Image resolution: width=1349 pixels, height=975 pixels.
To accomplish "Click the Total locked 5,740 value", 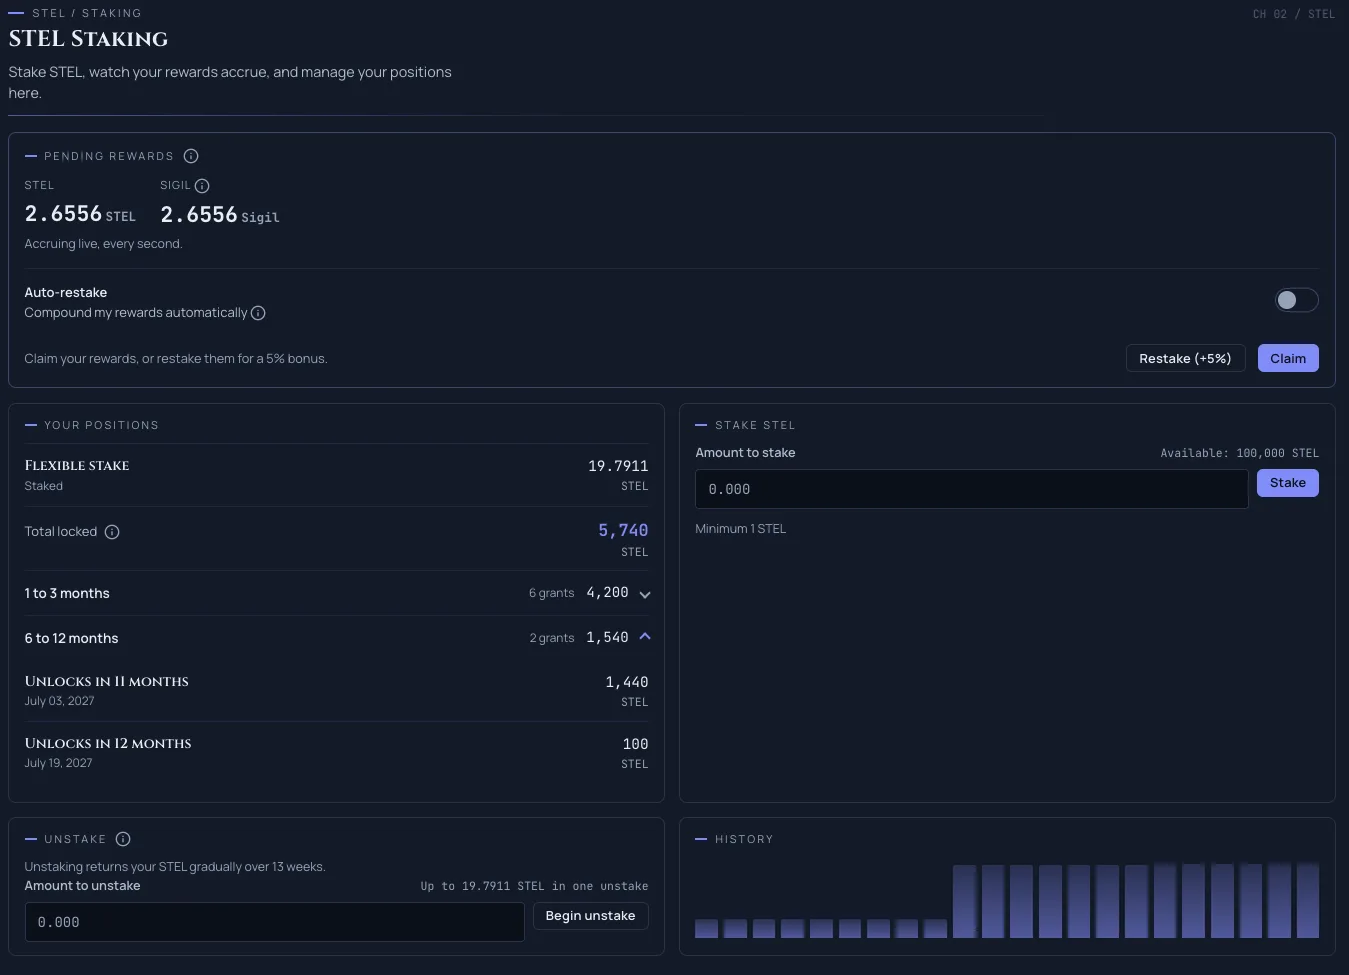I will (x=623, y=530).
